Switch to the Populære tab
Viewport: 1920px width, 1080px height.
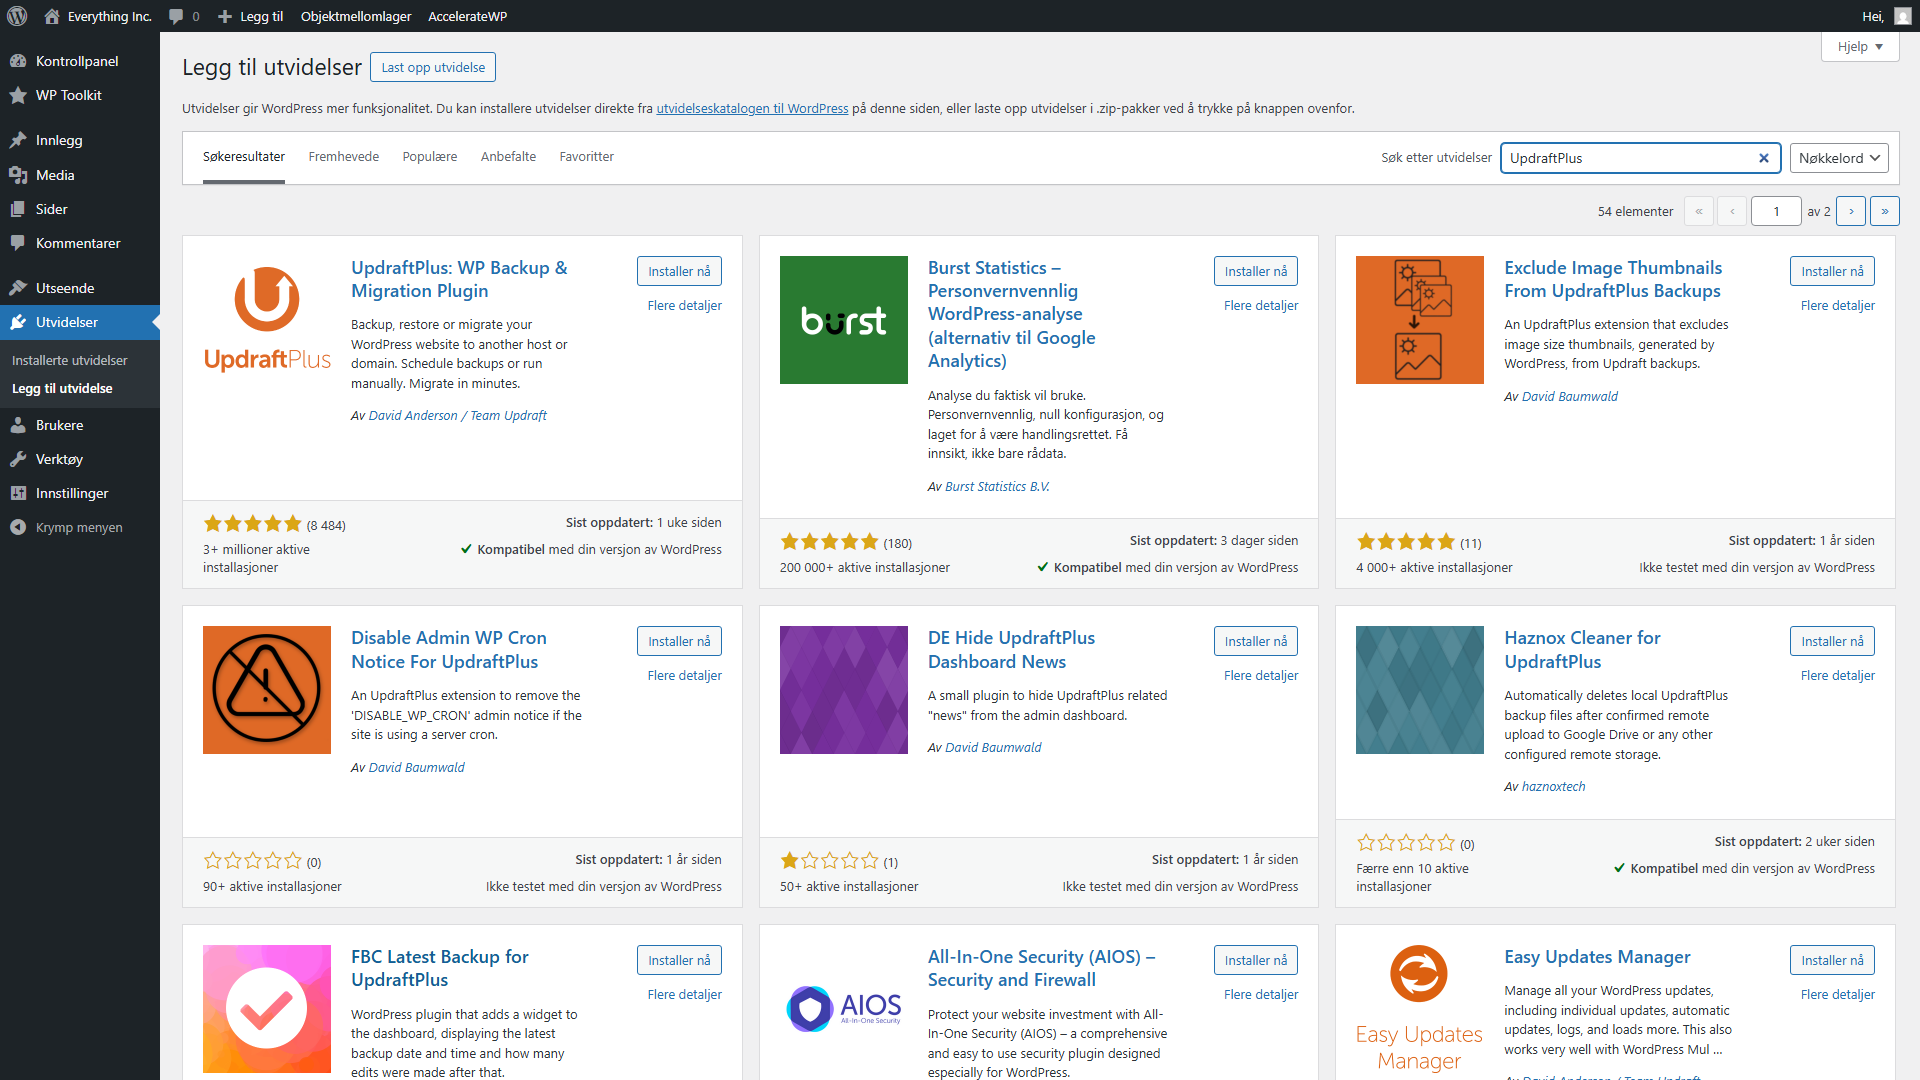pos(430,157)
